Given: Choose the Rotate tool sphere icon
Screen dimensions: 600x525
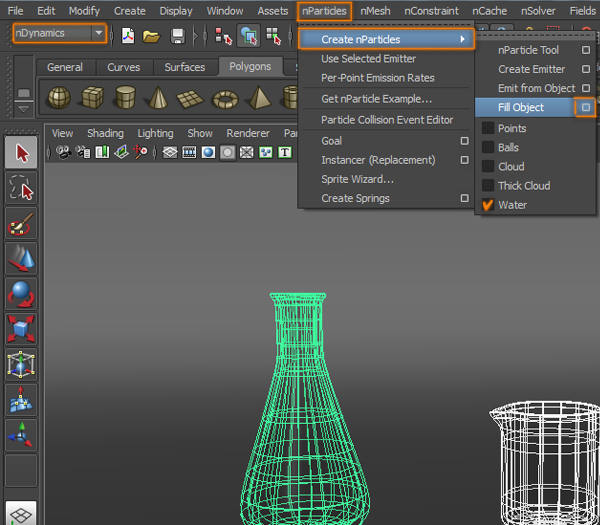Looking at the screenshot, I should (22, 295).
